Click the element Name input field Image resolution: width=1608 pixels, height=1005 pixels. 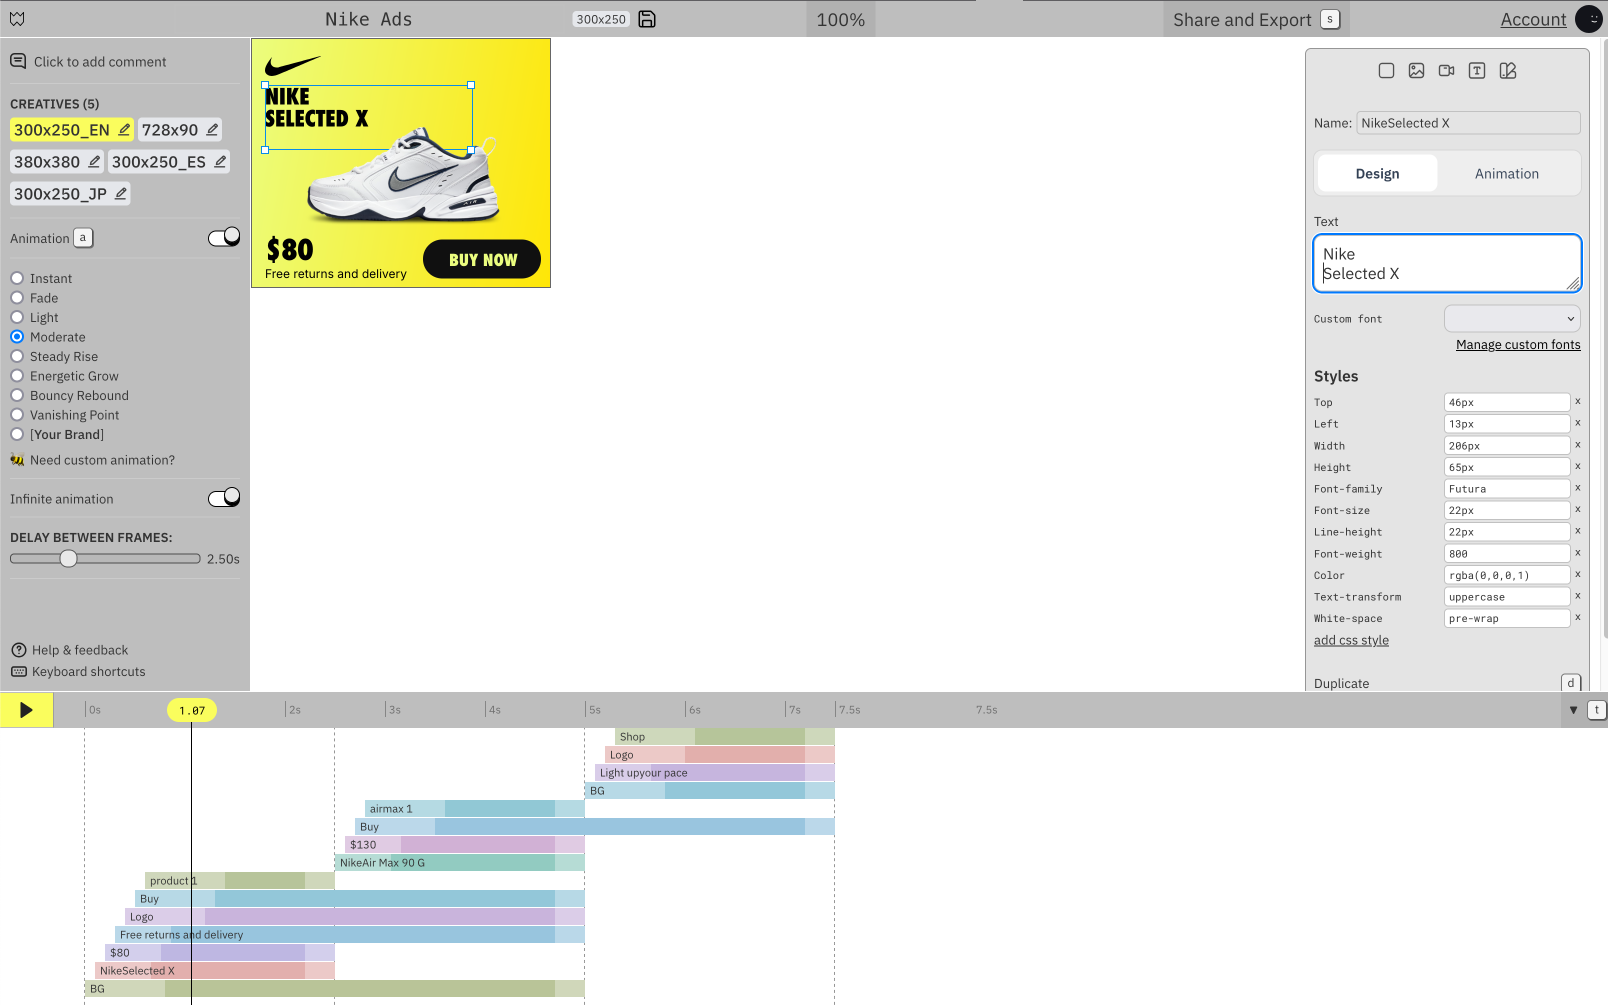[1468, 123]
